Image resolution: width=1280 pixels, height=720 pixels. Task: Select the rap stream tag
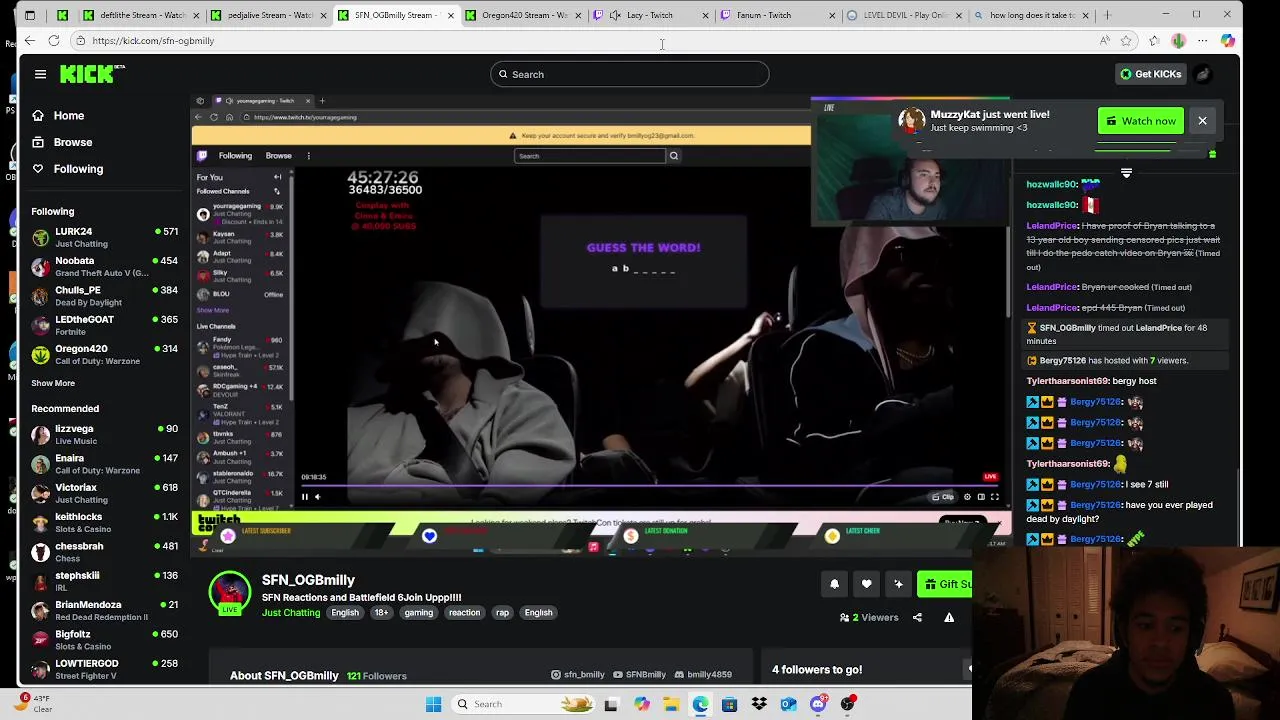coord(502,613)
